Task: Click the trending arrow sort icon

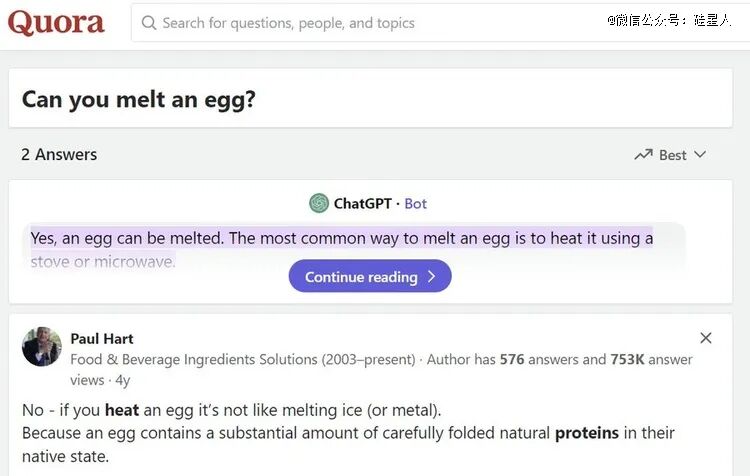Action: [643, 155]
